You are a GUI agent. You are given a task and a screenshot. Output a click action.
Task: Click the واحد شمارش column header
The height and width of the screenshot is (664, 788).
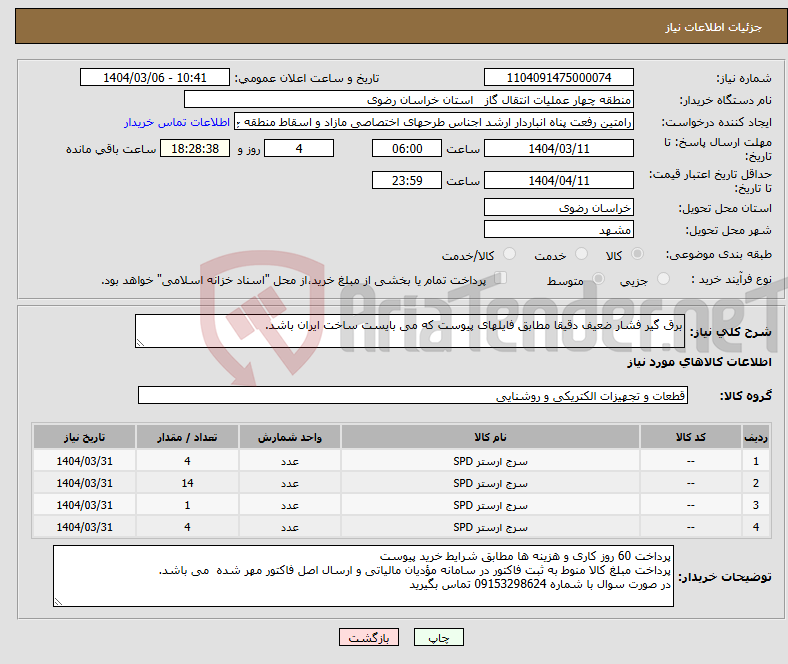click(x=290, y=437)
